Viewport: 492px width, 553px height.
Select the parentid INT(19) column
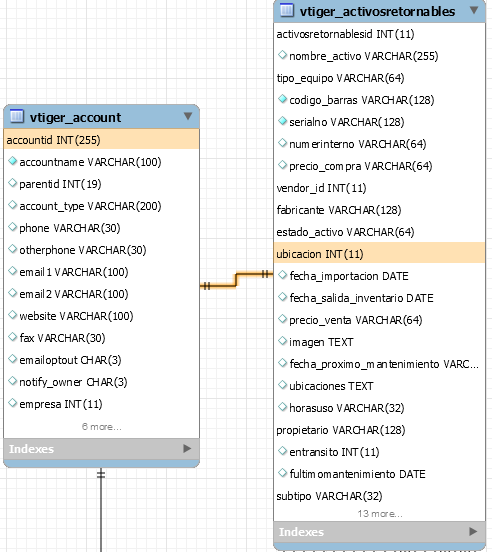(x=102, y=184)
